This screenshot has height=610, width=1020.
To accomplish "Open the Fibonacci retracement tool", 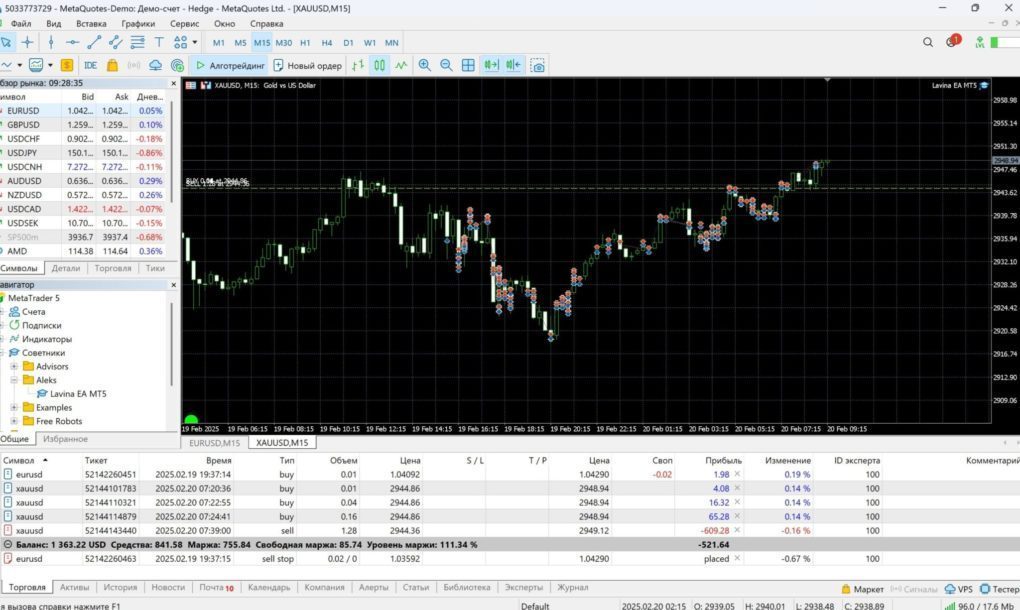I will coord(137,43).
